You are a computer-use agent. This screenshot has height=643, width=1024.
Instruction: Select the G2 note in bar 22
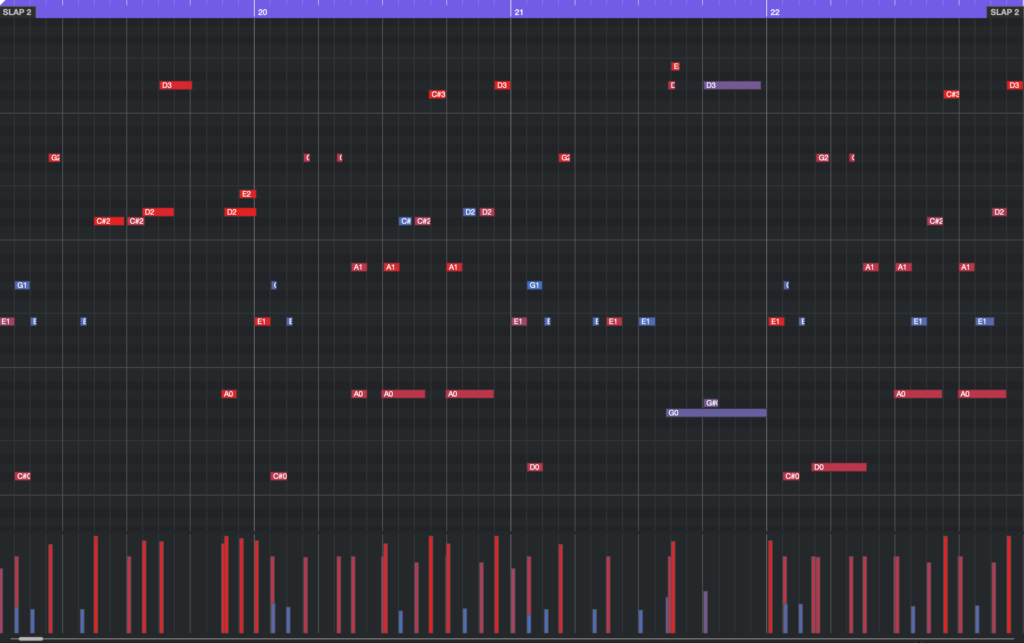pyautogui.click(x=823, y=158)
